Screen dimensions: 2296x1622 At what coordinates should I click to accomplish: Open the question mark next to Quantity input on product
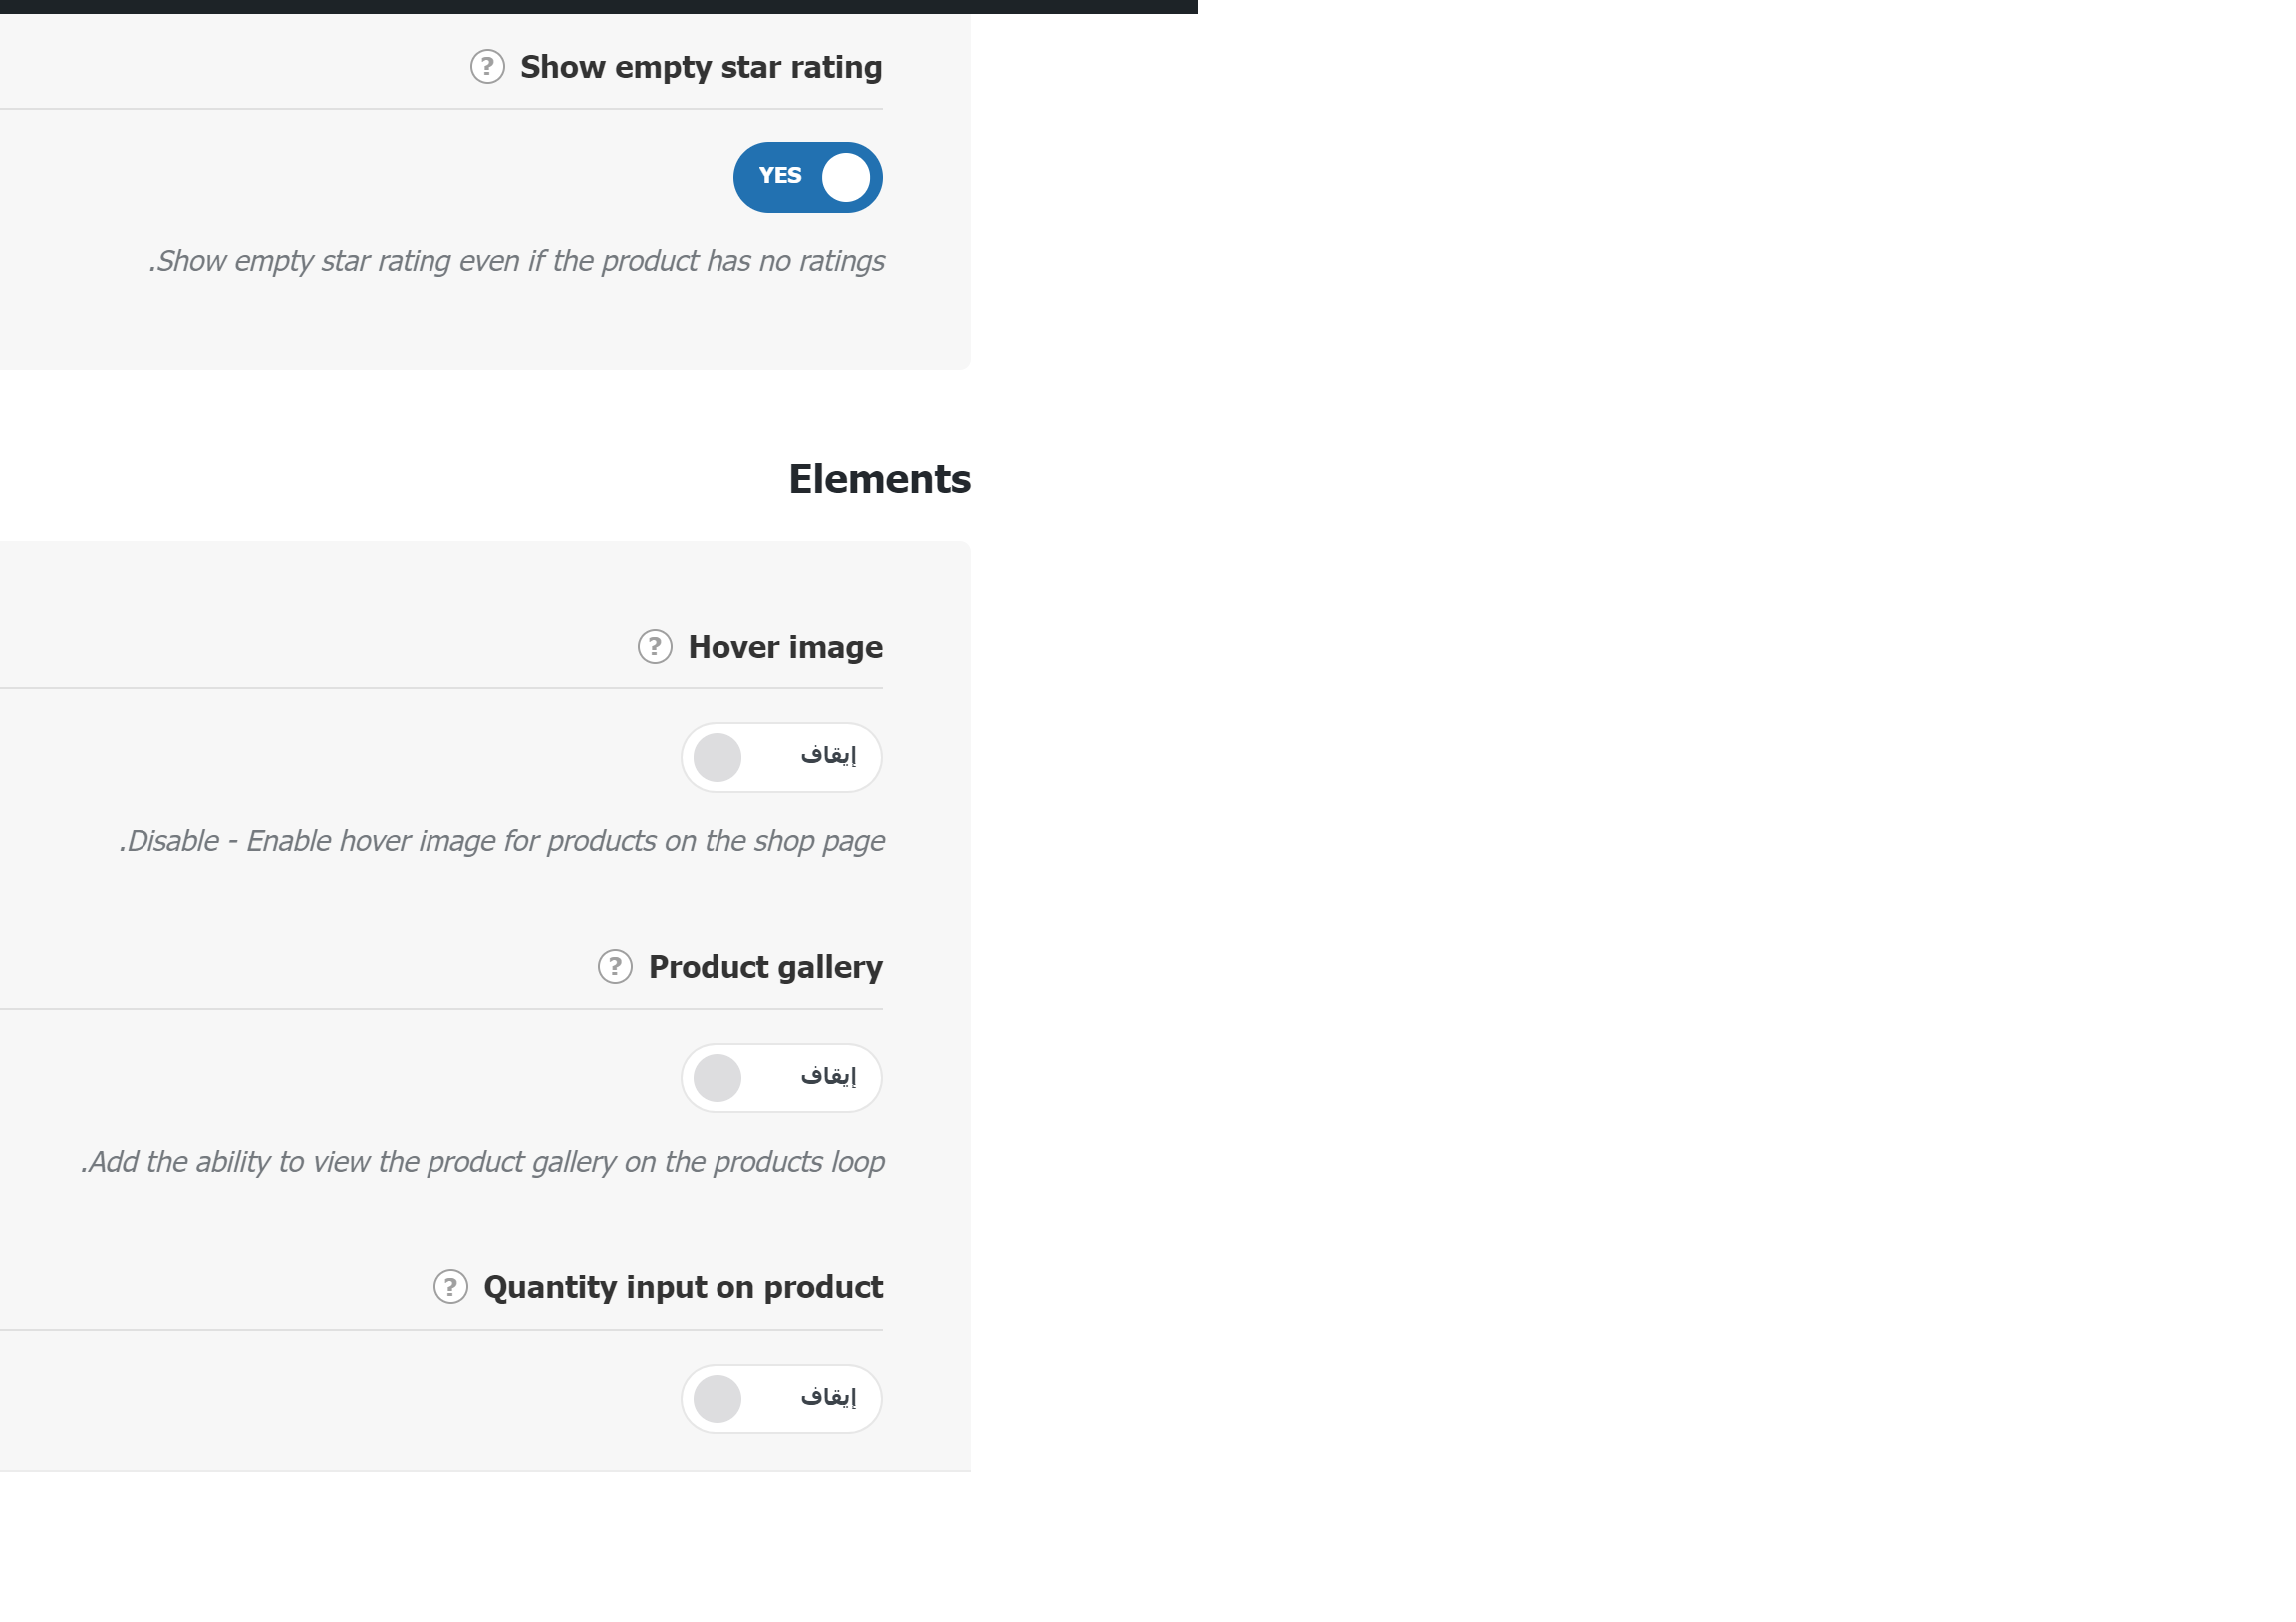click(451, 1287)
